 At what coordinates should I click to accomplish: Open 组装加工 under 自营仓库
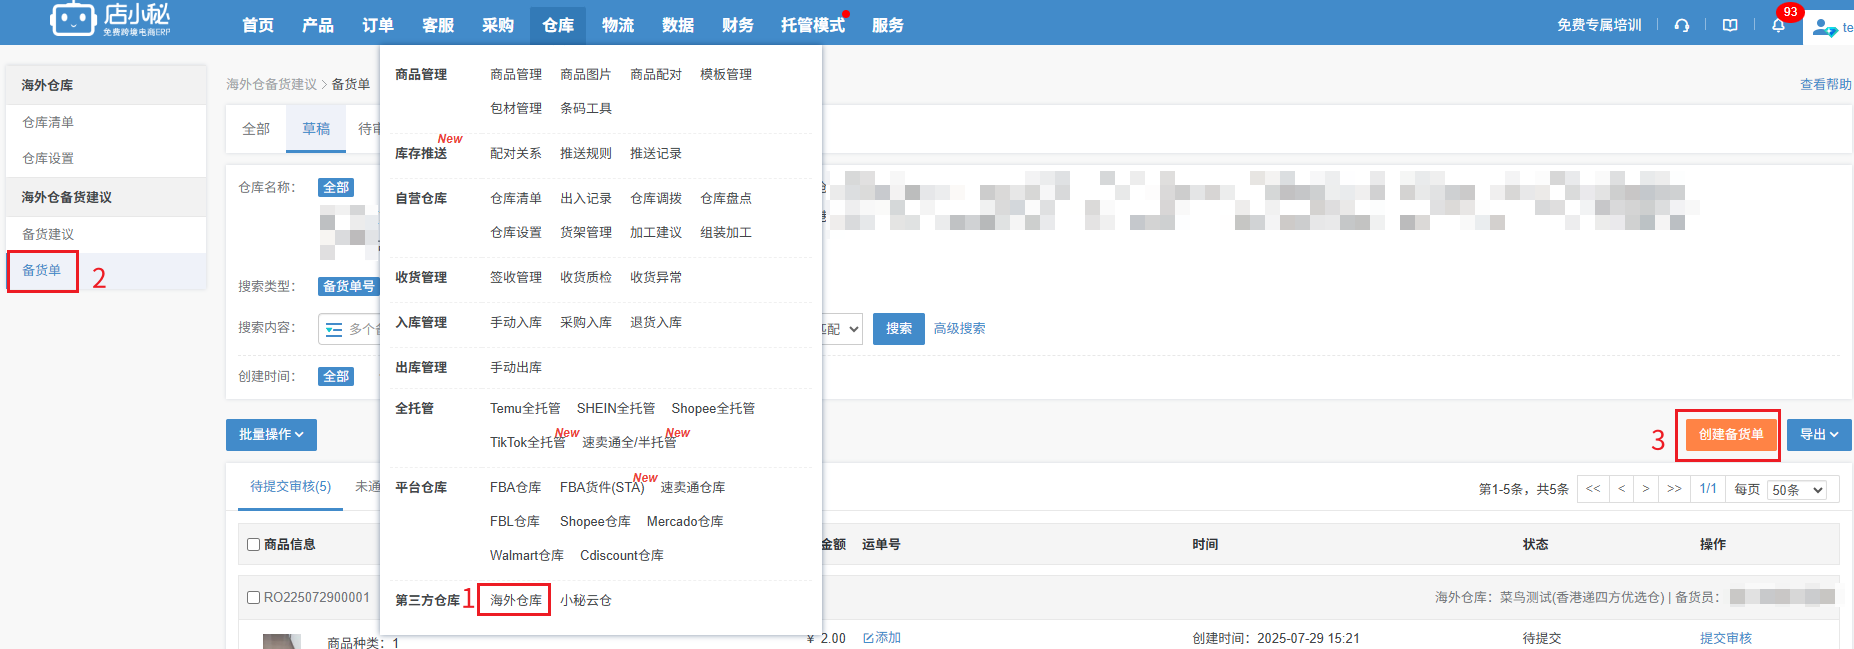726,232
